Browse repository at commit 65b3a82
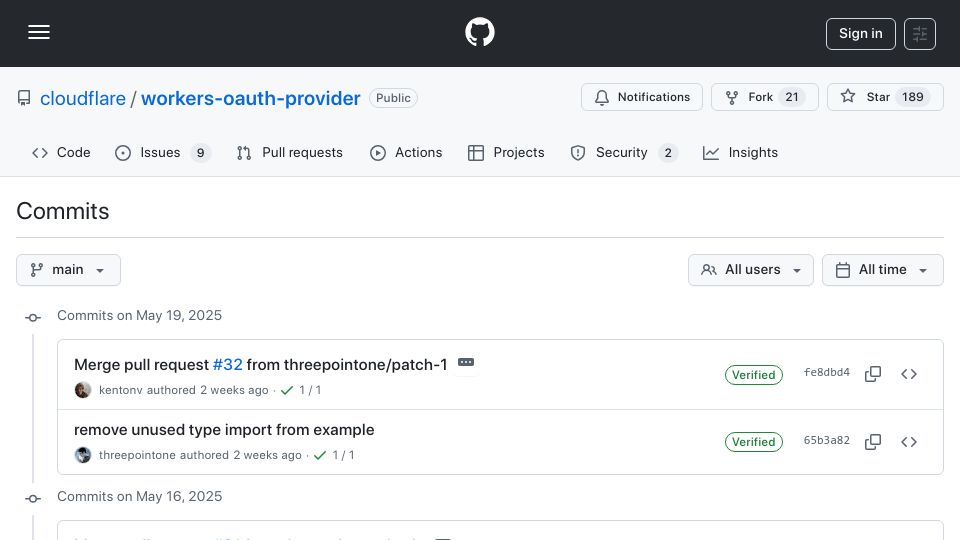Screen dimensions: 960x540 tap(909, 441)
